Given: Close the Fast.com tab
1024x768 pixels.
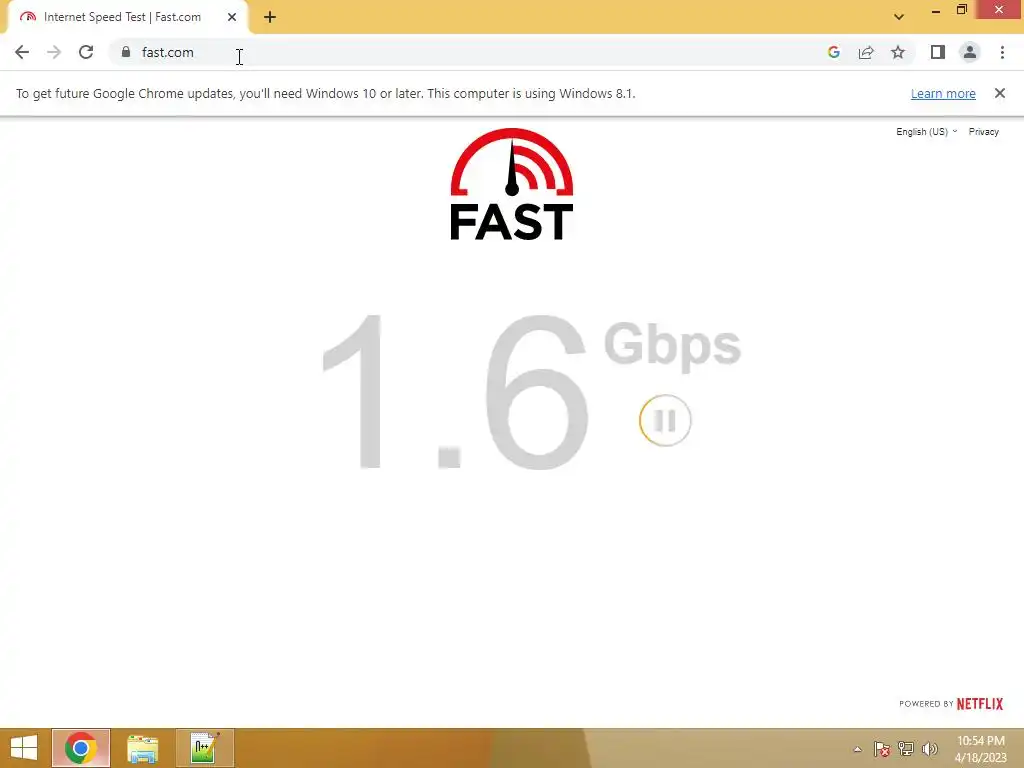Looking at the screenshot, I should point(232,17).
